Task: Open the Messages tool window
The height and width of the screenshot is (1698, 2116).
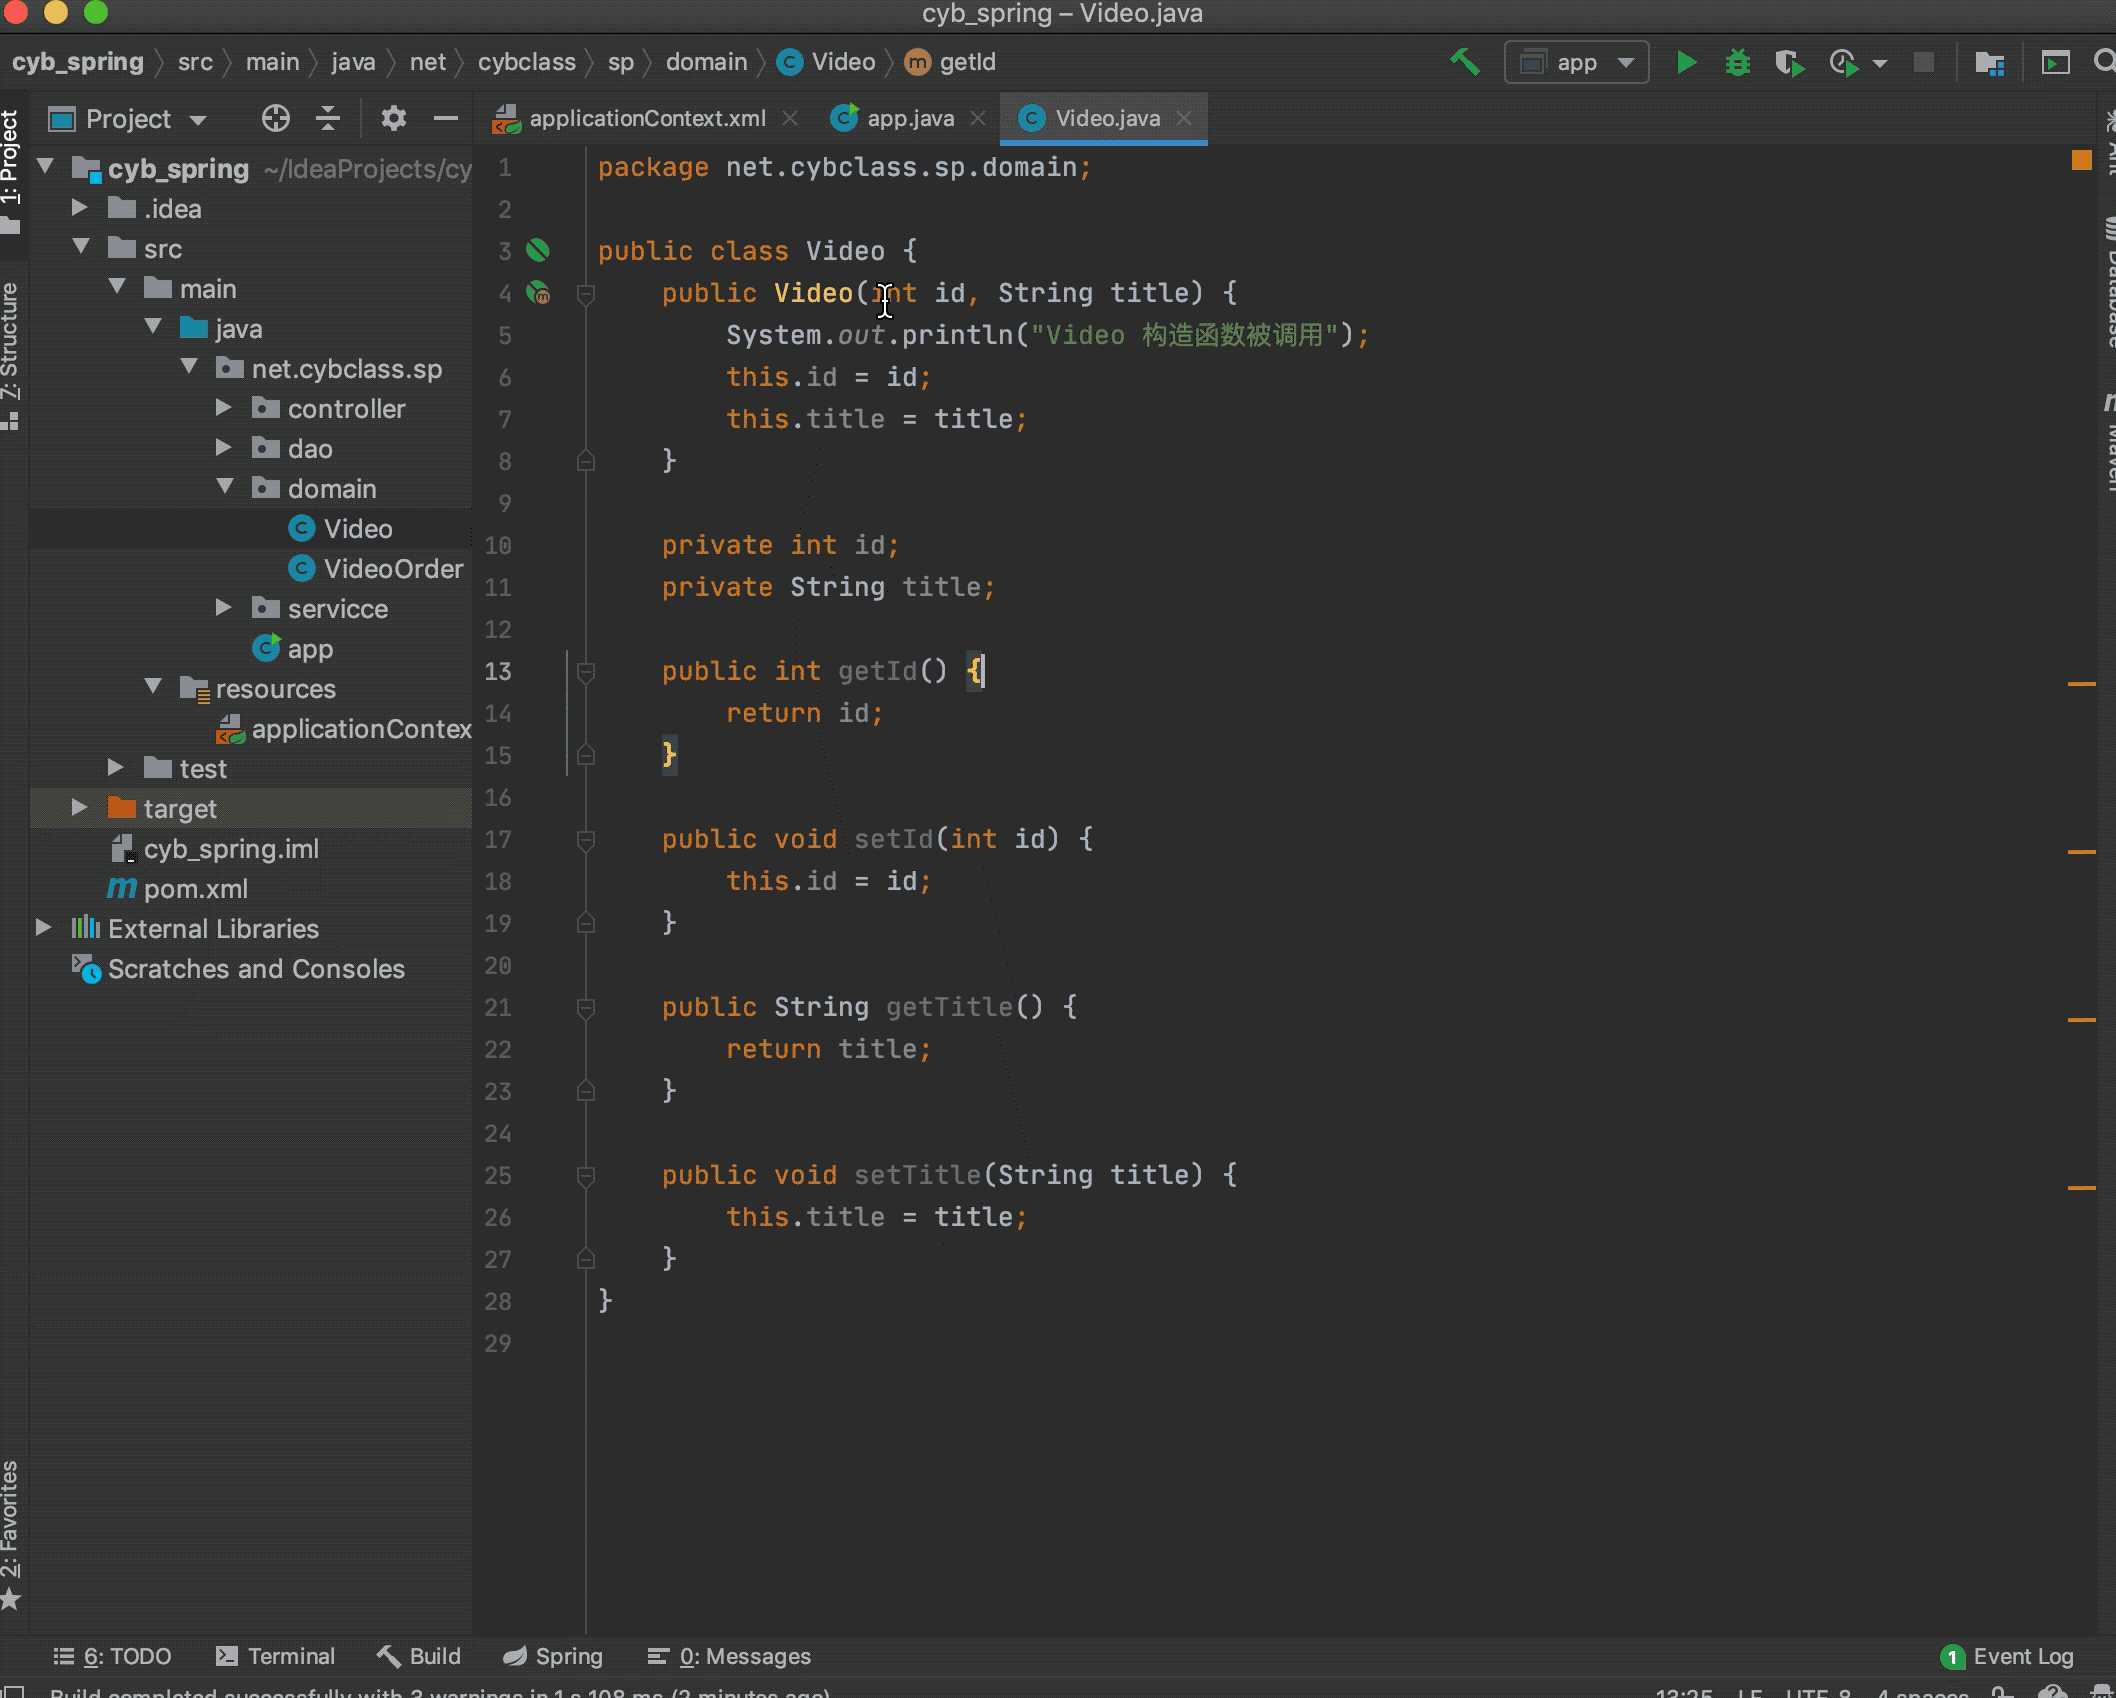Action: tap(729, 1656)
